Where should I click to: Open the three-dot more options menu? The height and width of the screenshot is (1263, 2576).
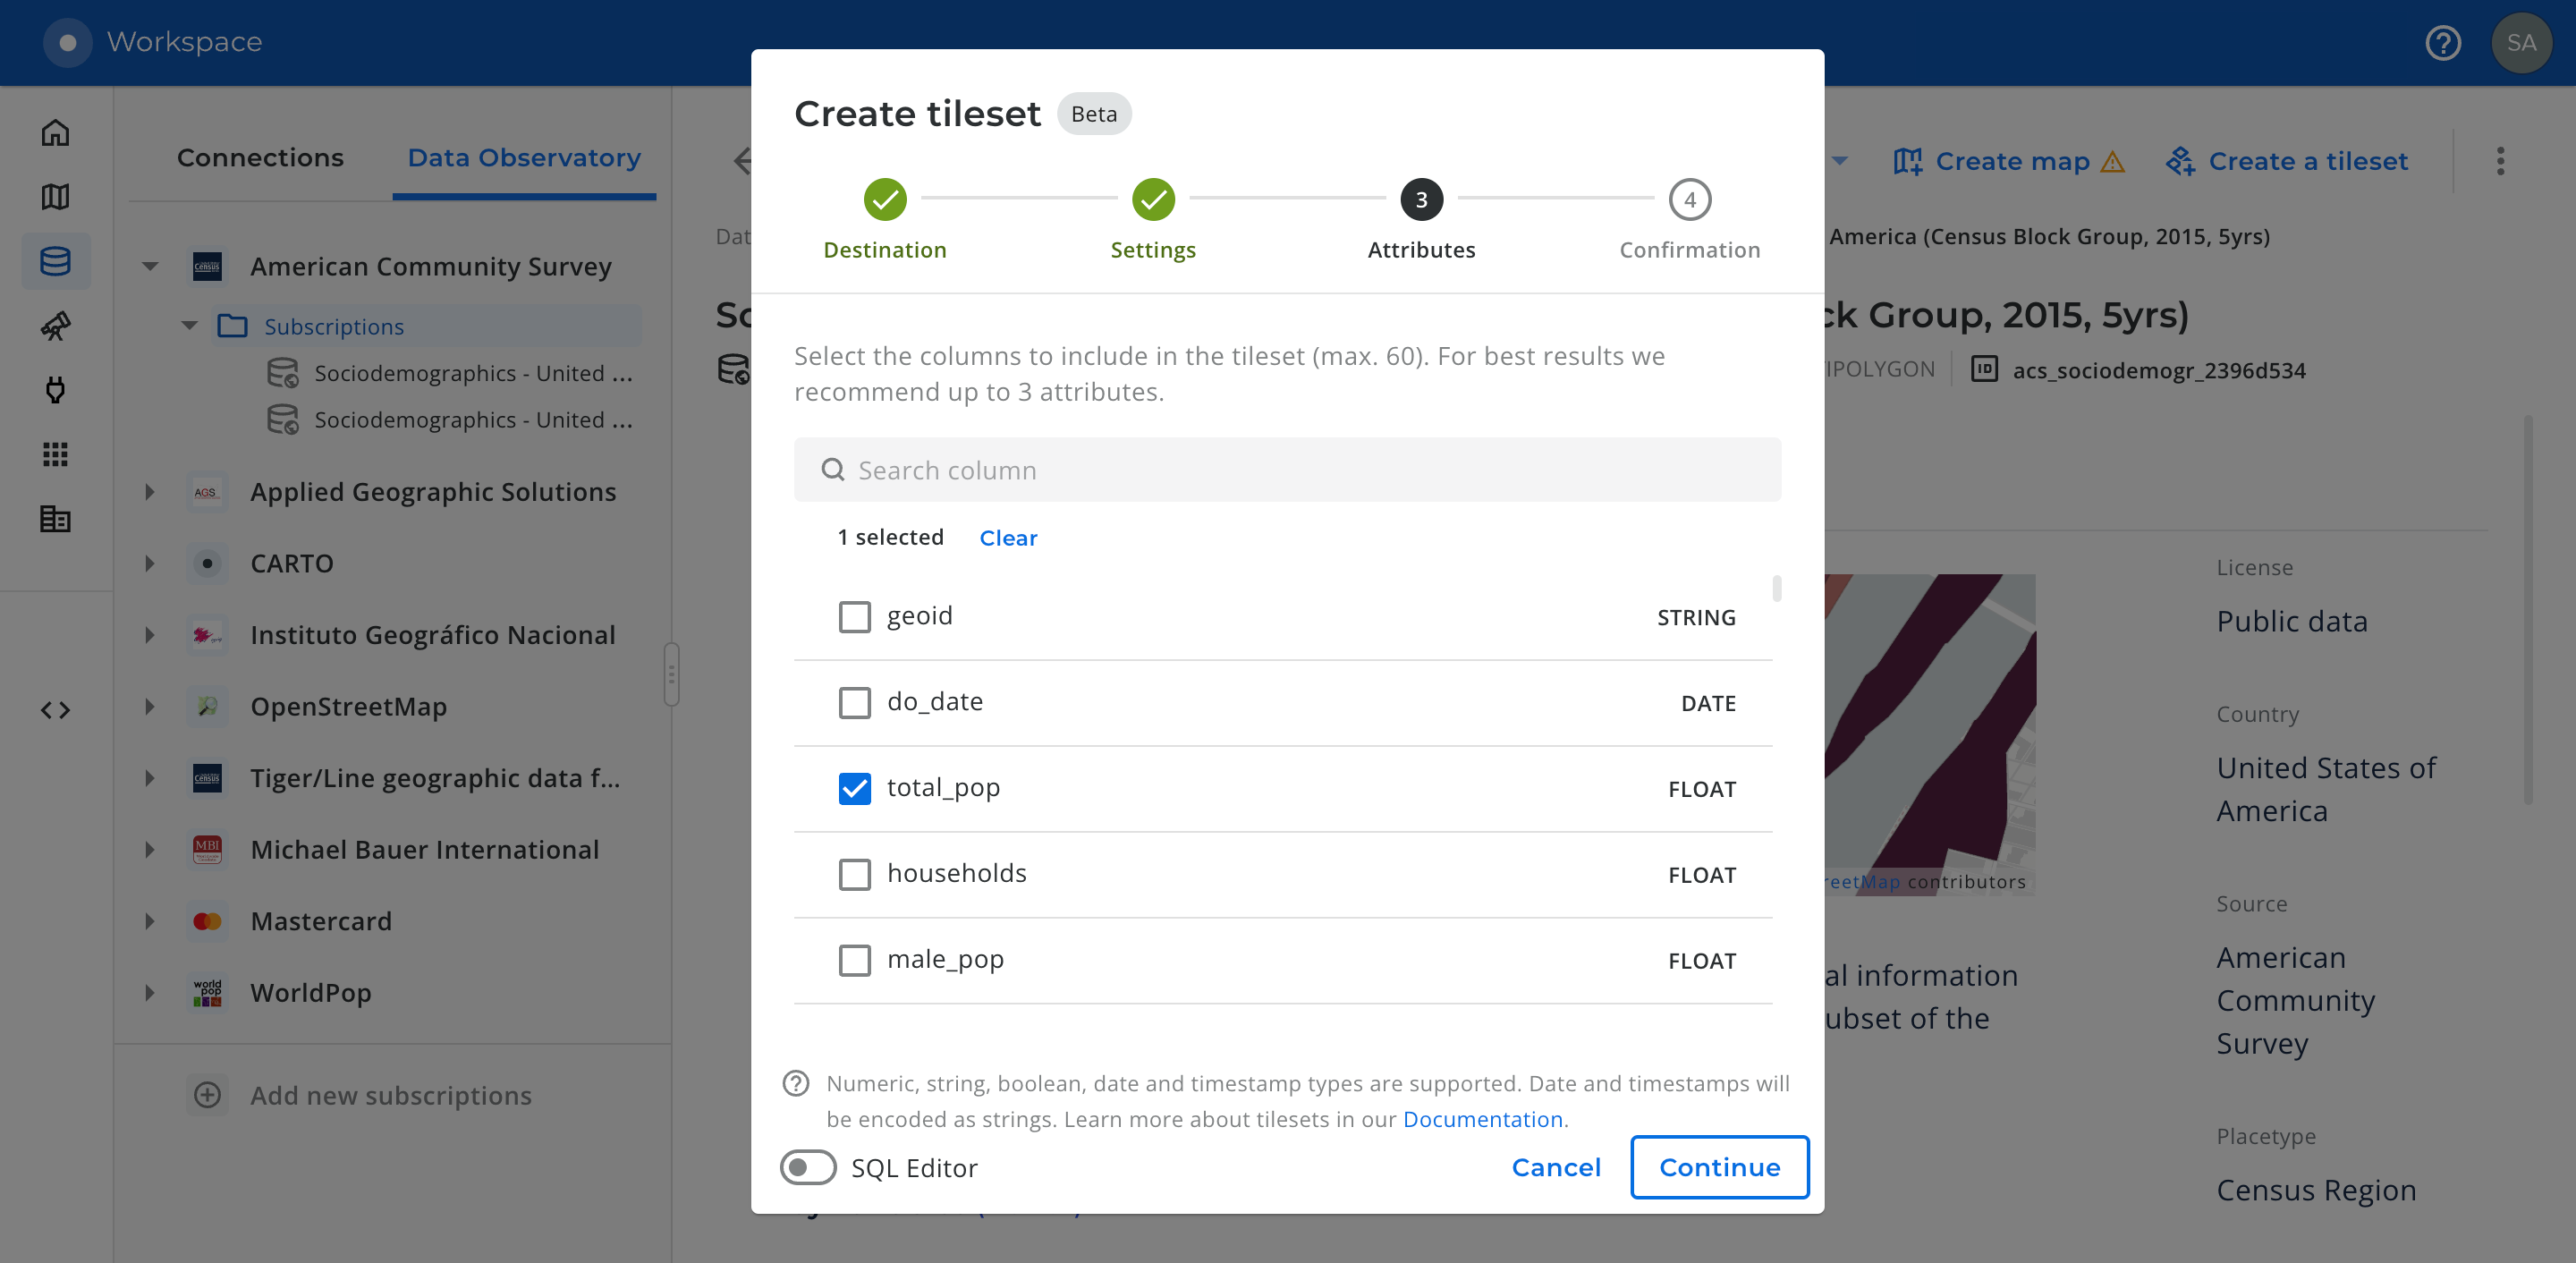point(2500,161)
